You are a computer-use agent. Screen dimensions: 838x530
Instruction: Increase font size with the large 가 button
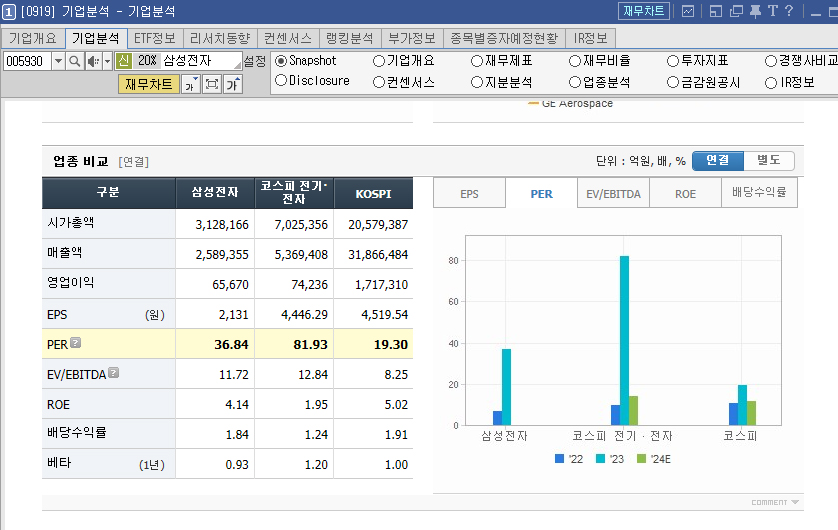coord(234,84)
